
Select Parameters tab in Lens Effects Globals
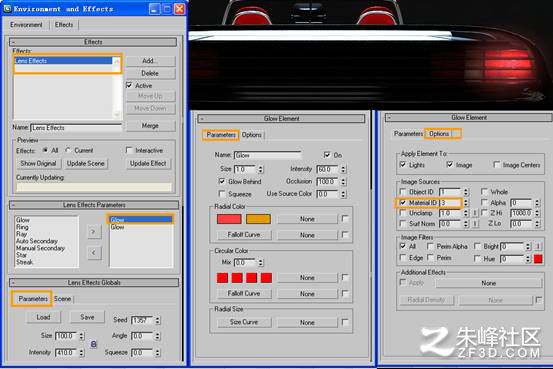(x=32, y=299)
